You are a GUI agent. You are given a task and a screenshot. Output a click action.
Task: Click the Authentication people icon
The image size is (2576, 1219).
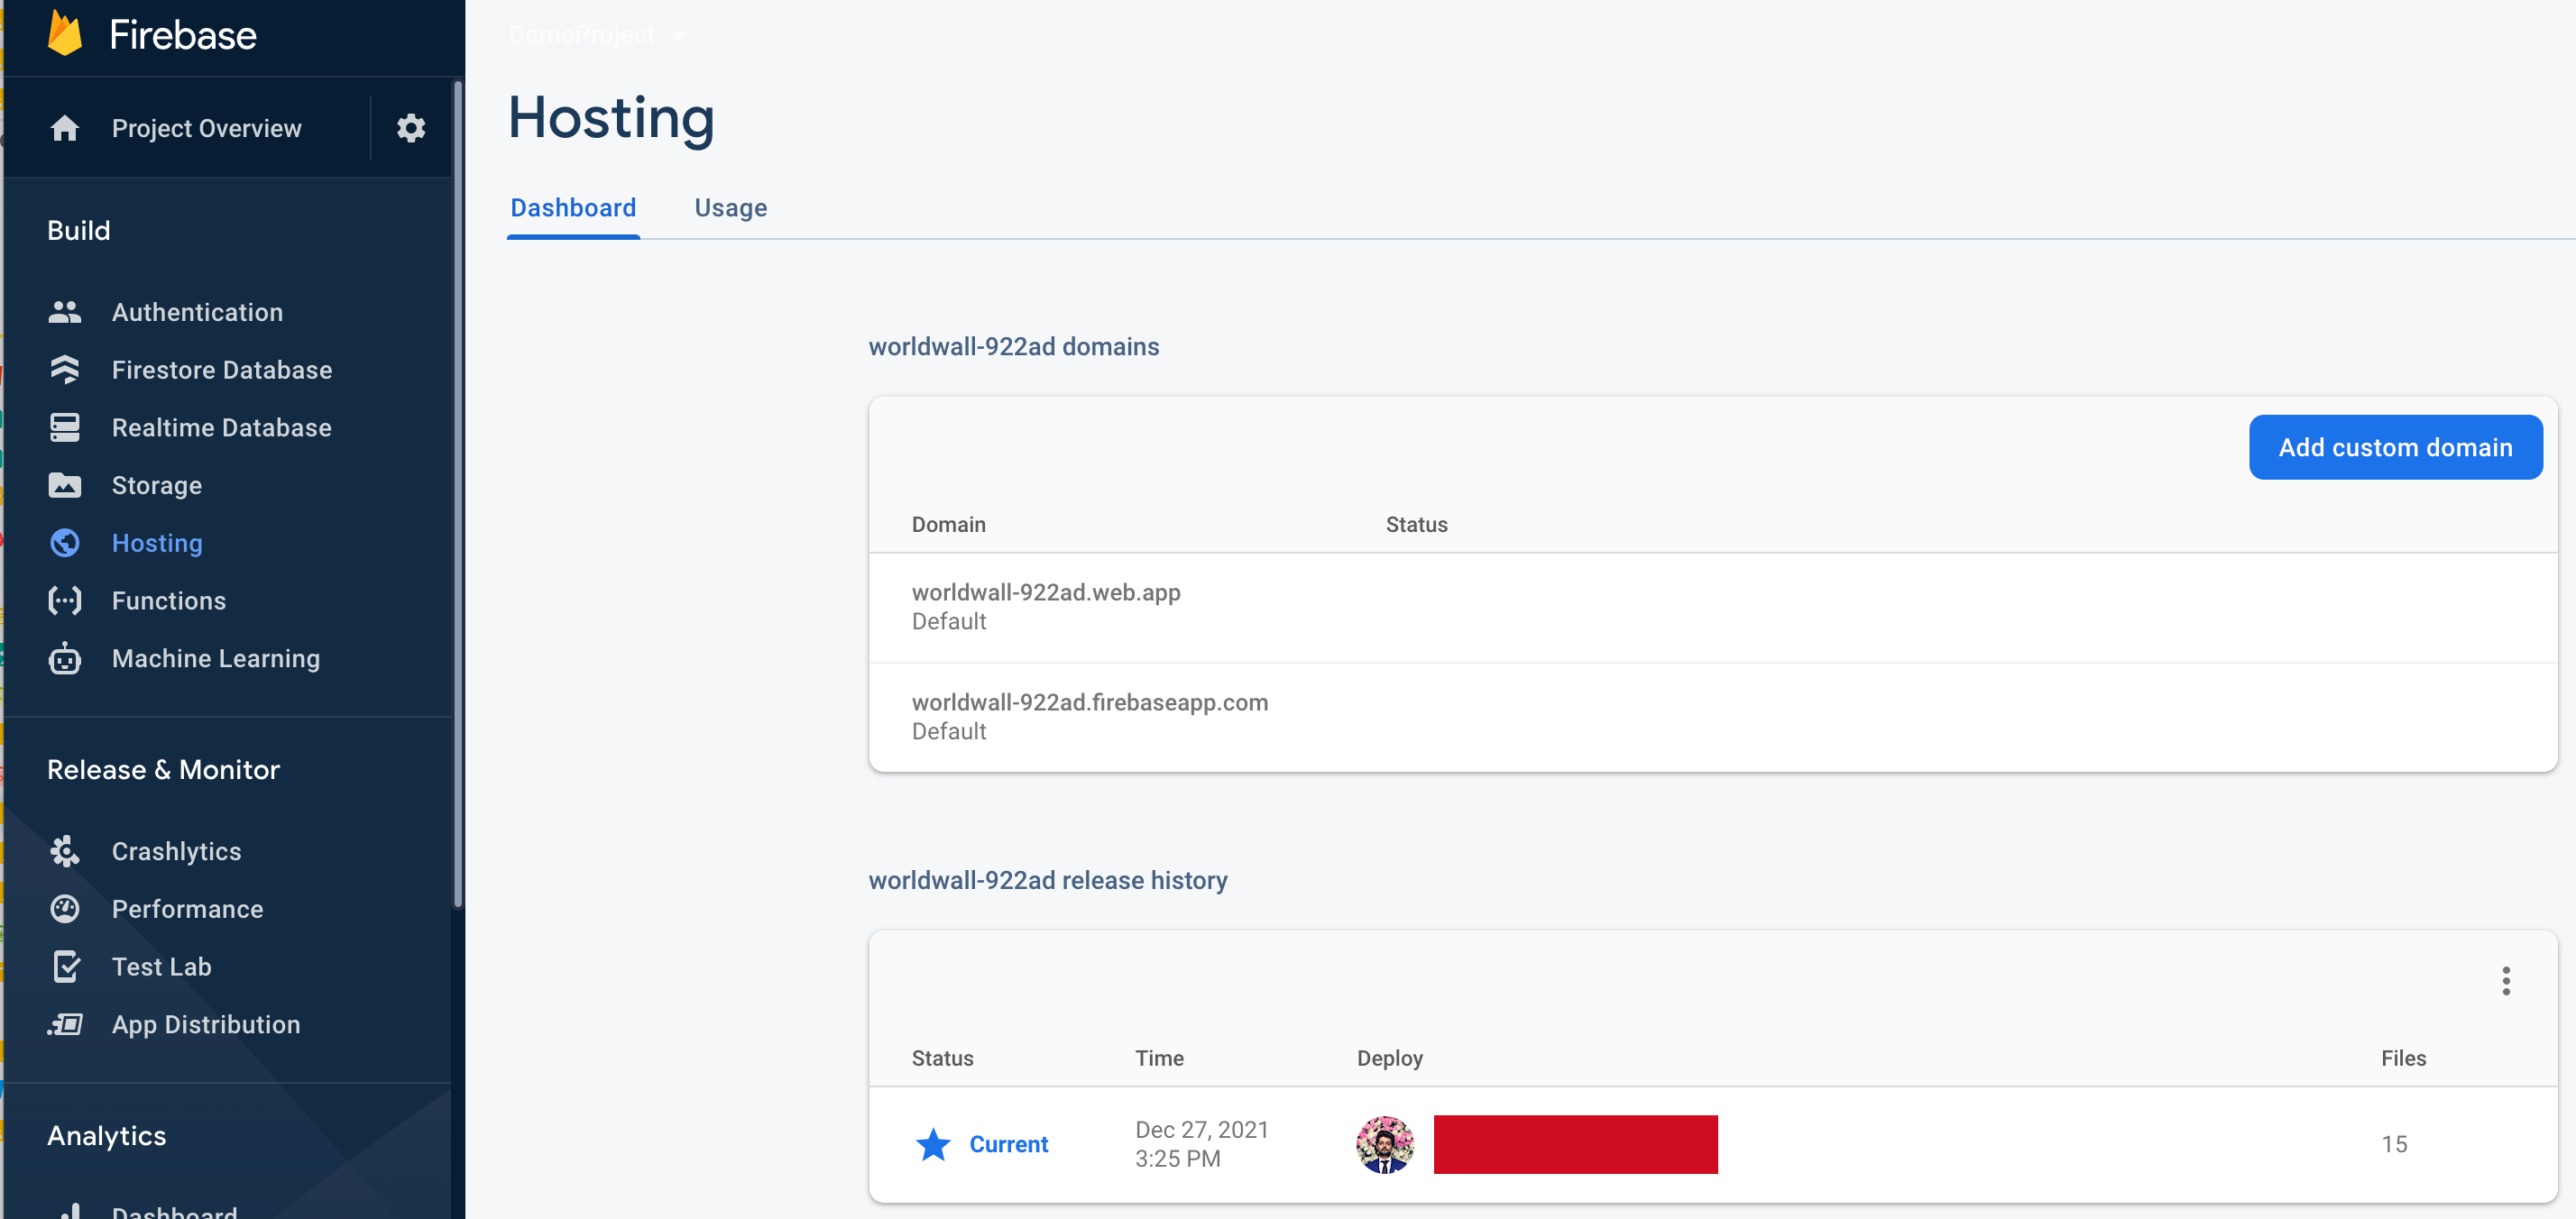pos(65,312)
